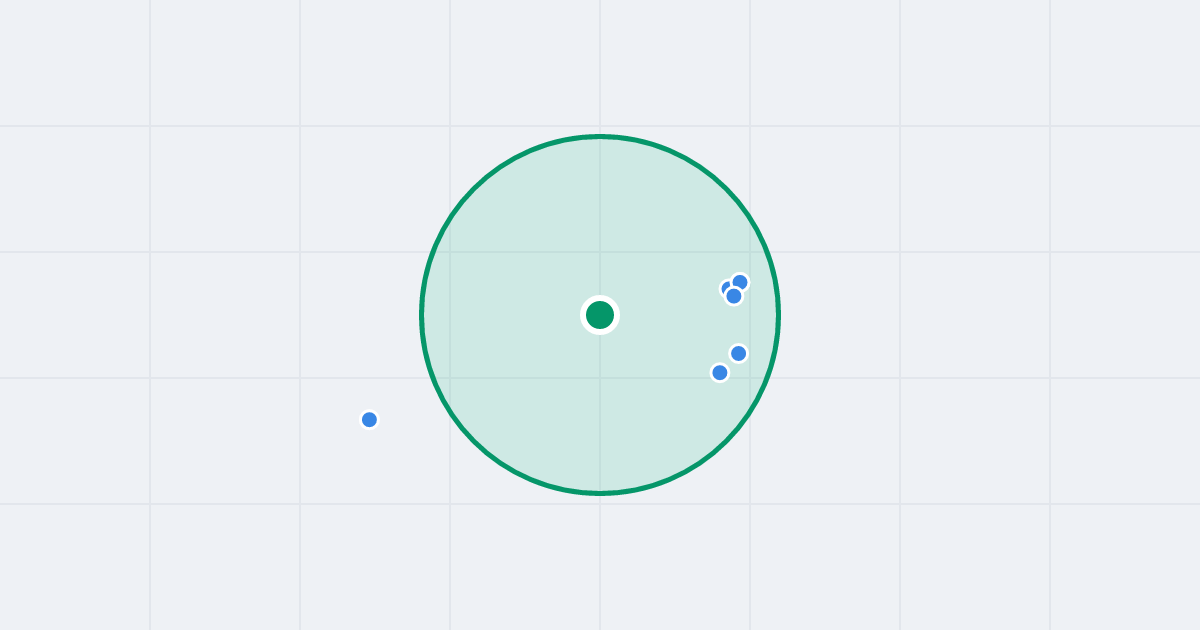Click the vertical gridline above the circle's top
The height and width of the screenshot is (630, 1200).
click(600, 65)
